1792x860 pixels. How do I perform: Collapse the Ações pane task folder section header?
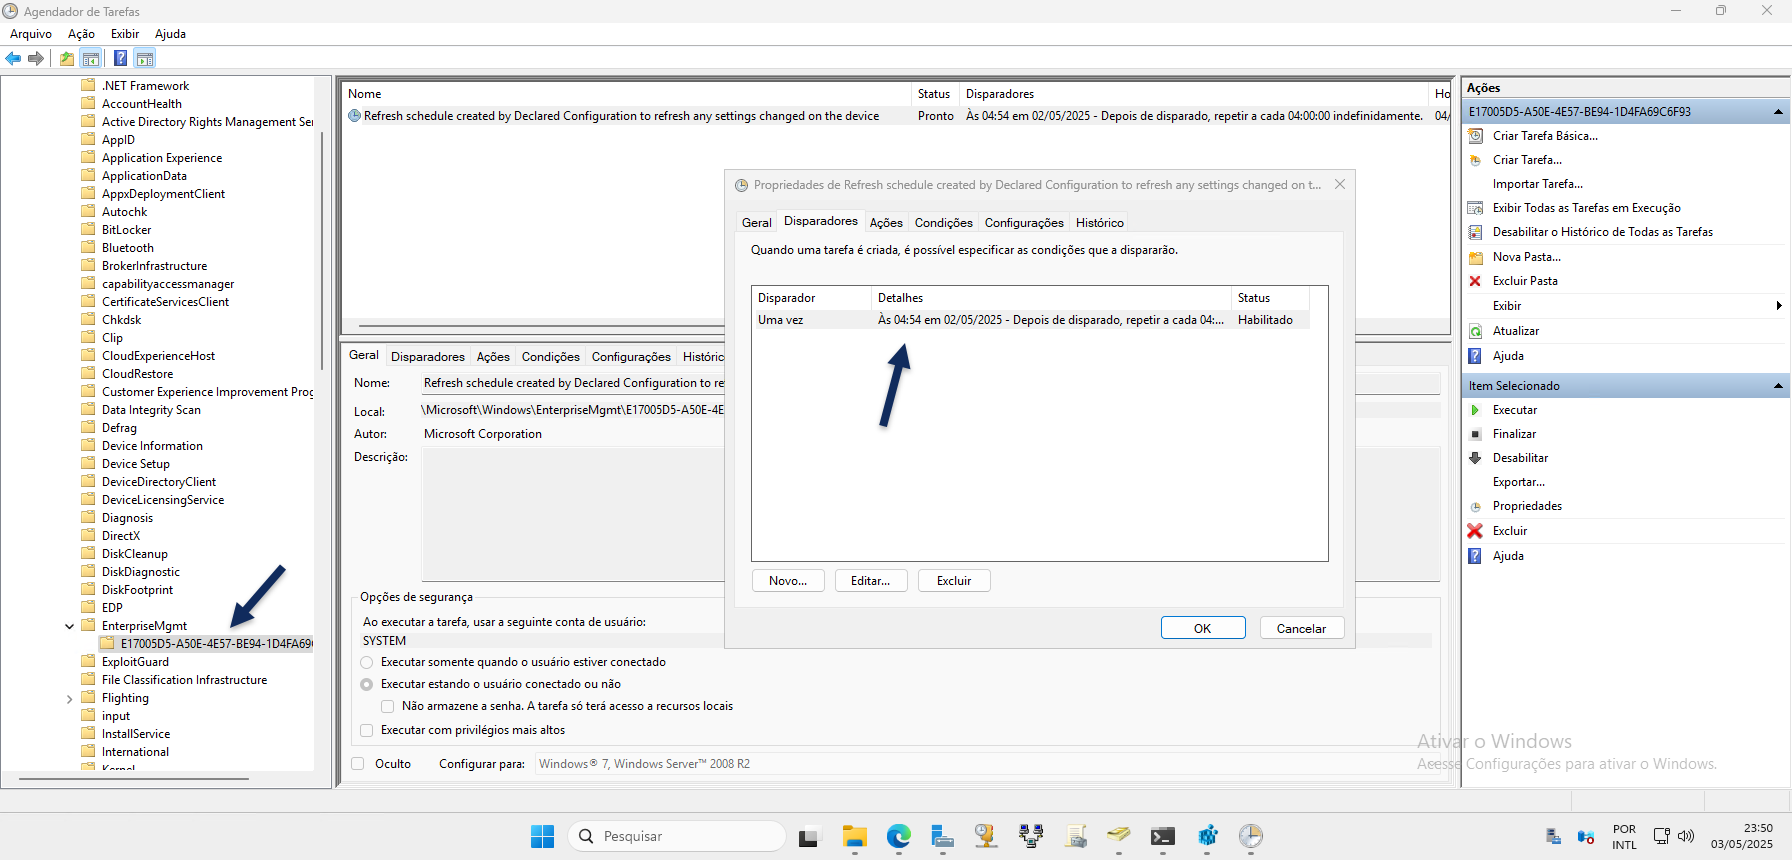[x=1778, y=112]
